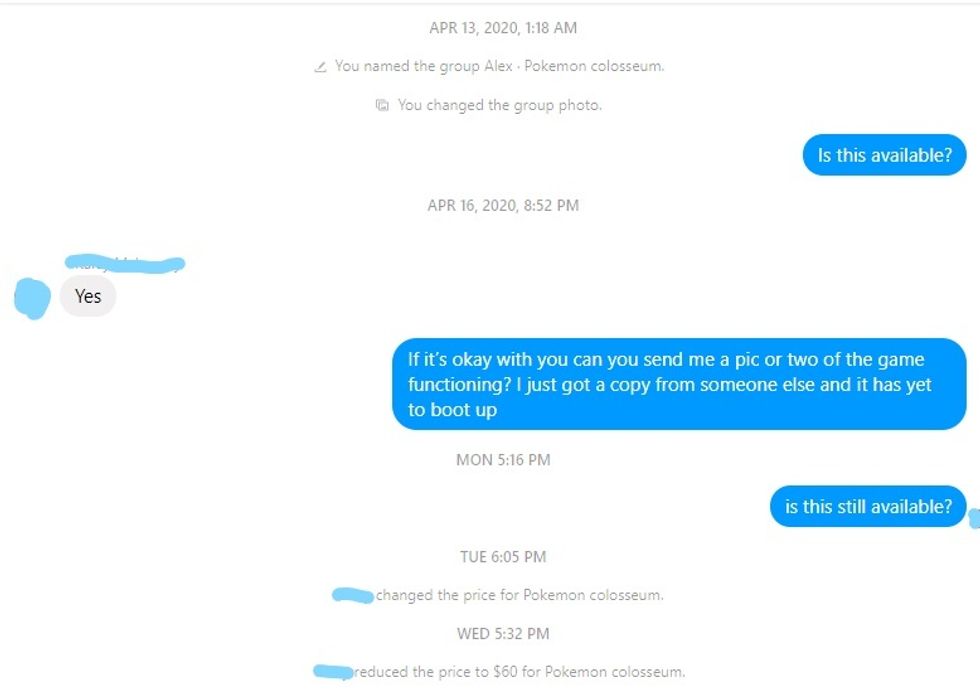The width and height of the screenshot is (980, 700).
Task: Click the redacted sender name above Yes
Action: [x=125, y=264]
